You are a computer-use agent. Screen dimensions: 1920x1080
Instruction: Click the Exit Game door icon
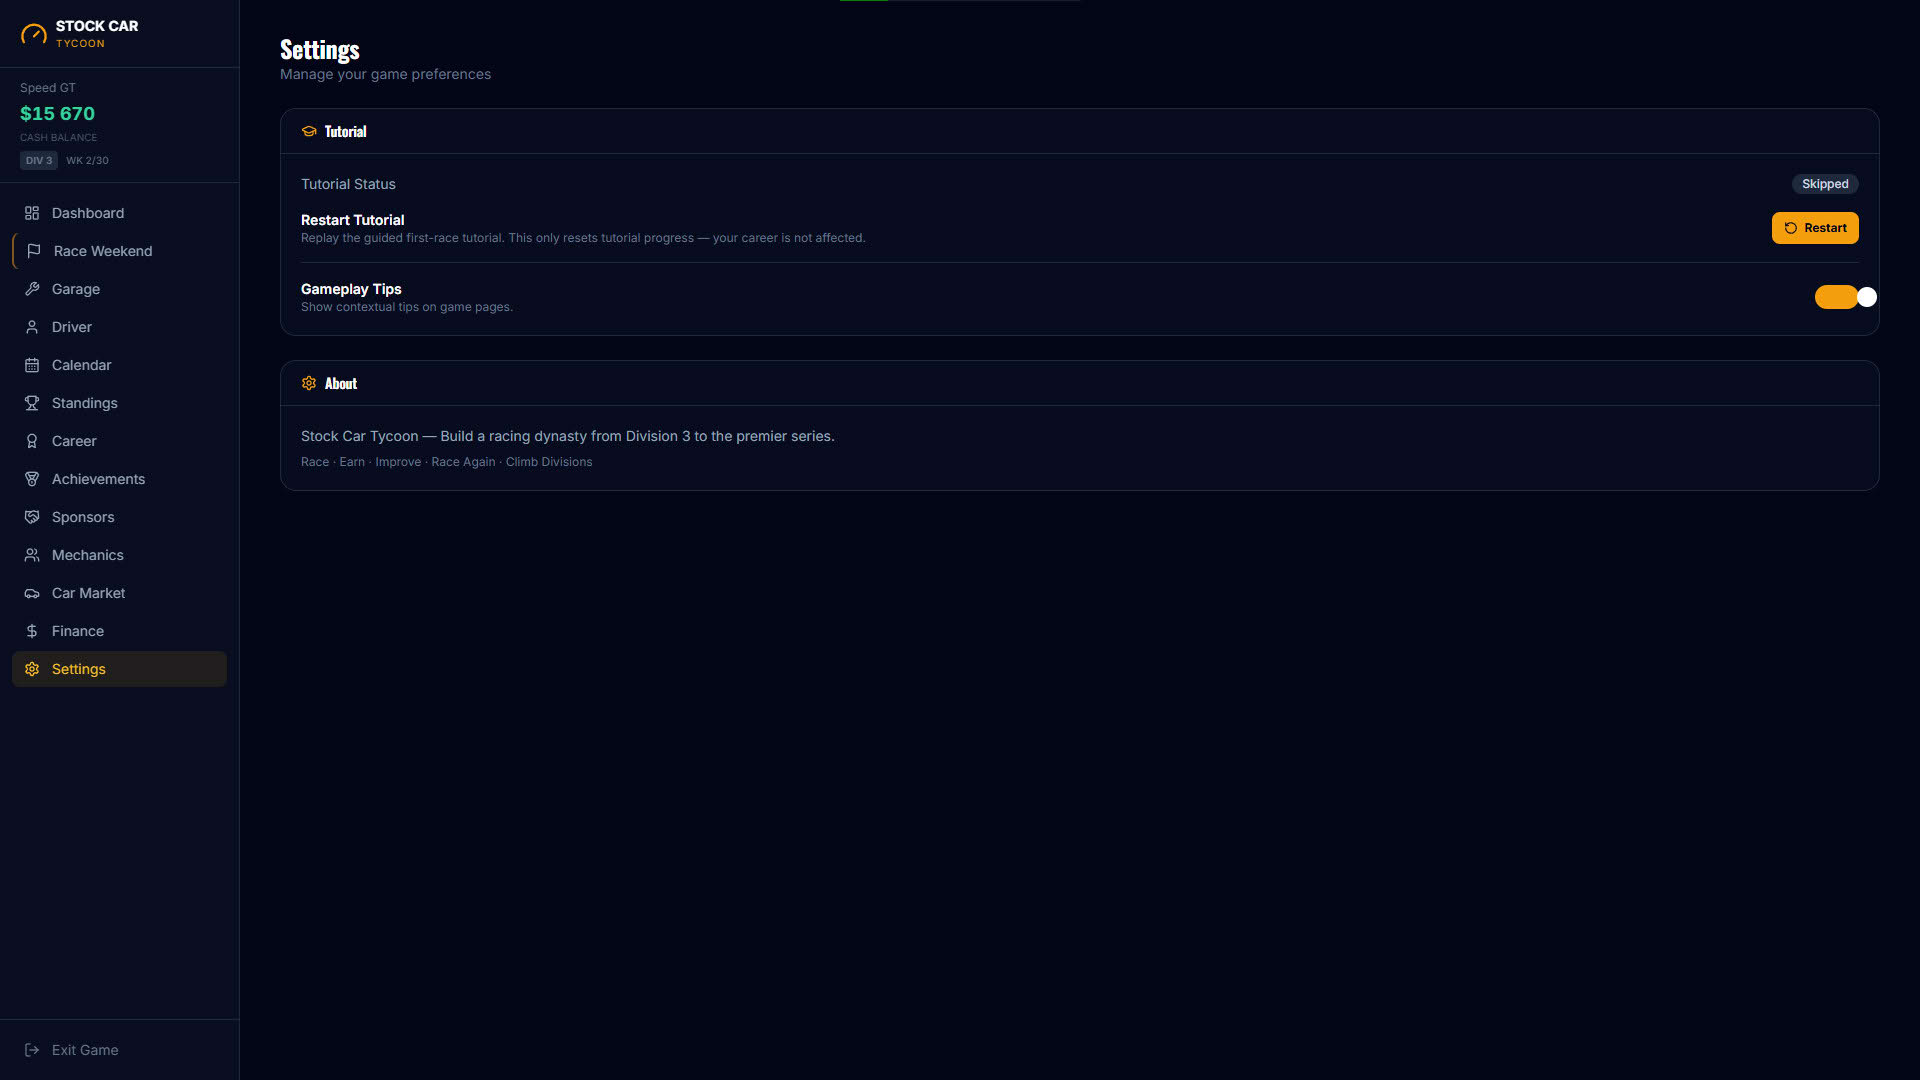(x=32, y=1050)
